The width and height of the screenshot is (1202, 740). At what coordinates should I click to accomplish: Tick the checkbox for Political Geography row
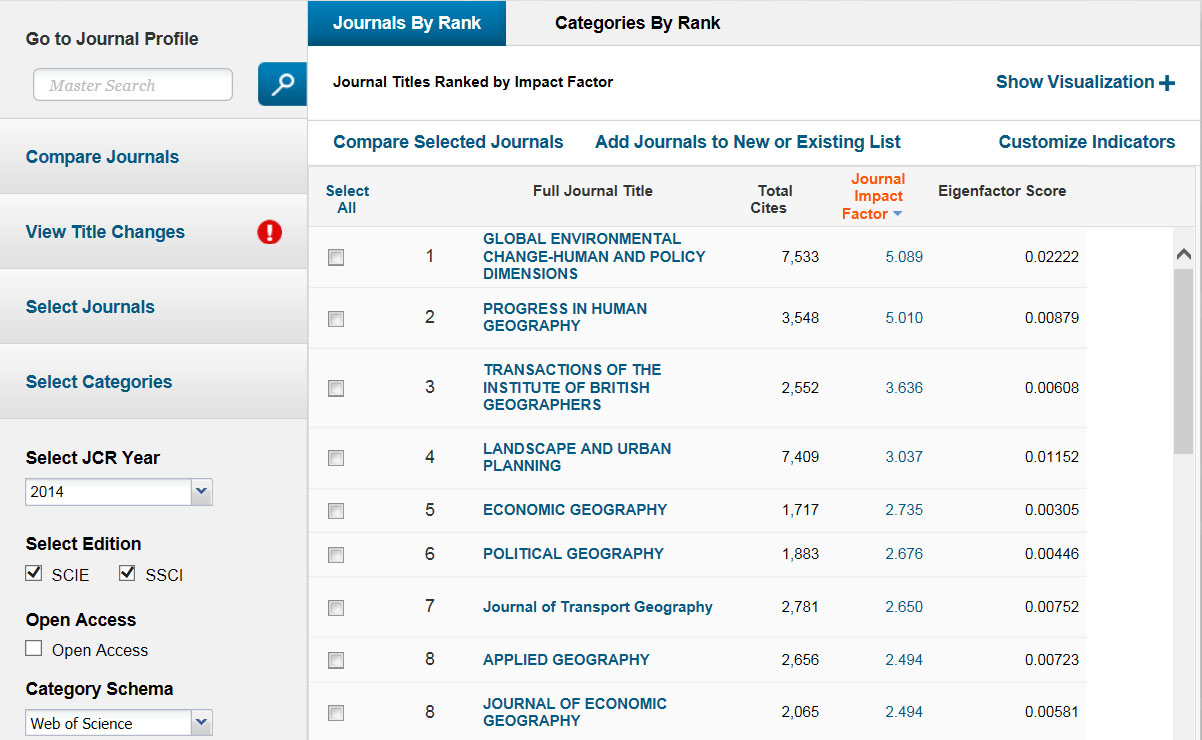point(336,555)
